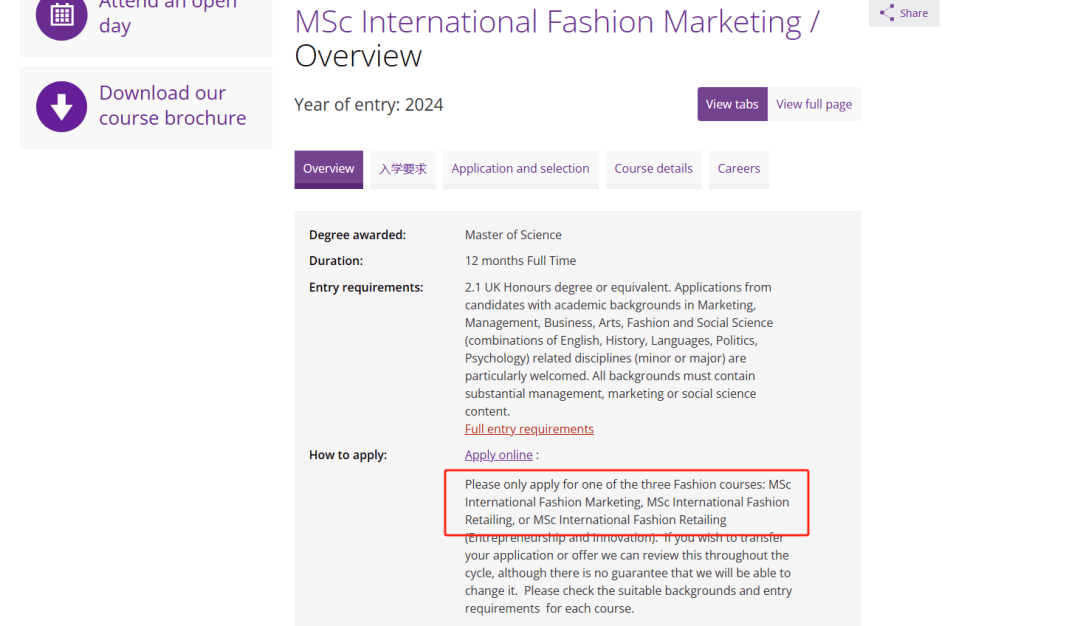1080x626 pixels.
Task: Switch to the Careers tab
Action: [x=738, y=169]
